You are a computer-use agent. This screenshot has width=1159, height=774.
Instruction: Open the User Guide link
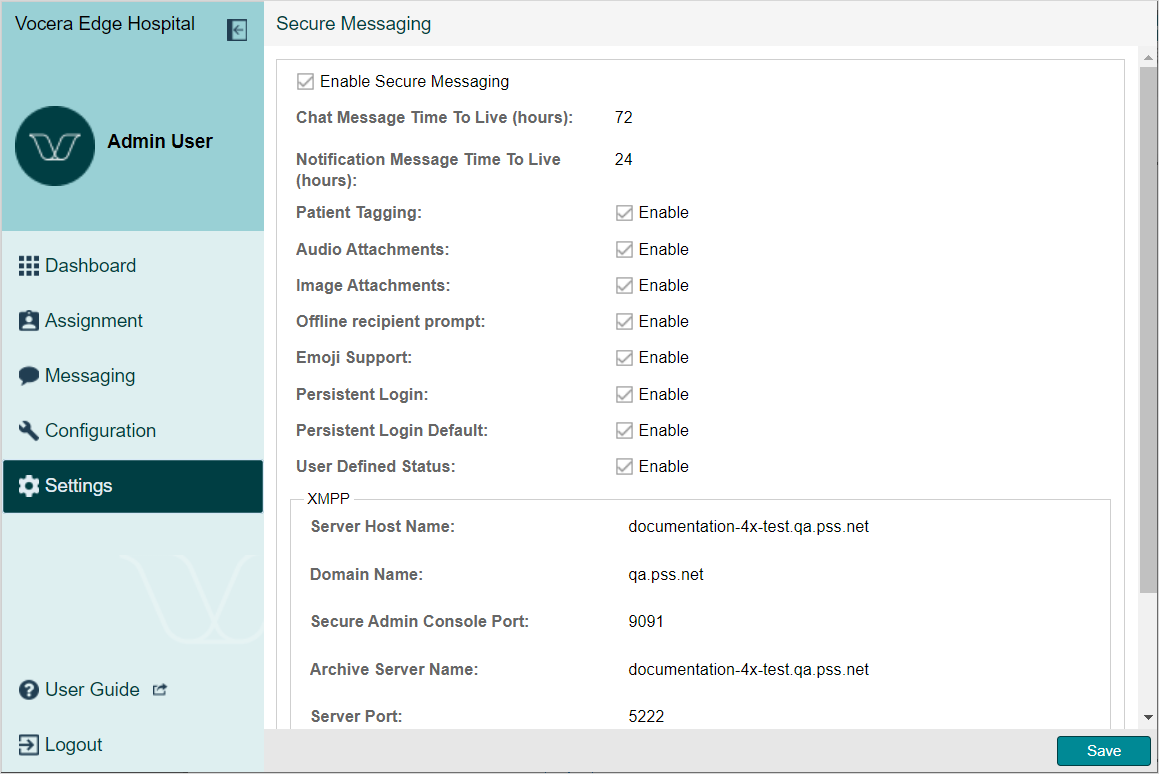(92, 690)
